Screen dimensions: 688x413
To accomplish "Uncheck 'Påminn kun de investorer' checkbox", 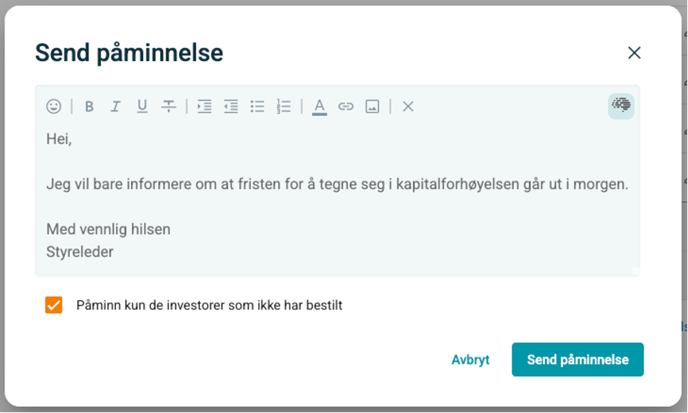I will coord(54,305).
